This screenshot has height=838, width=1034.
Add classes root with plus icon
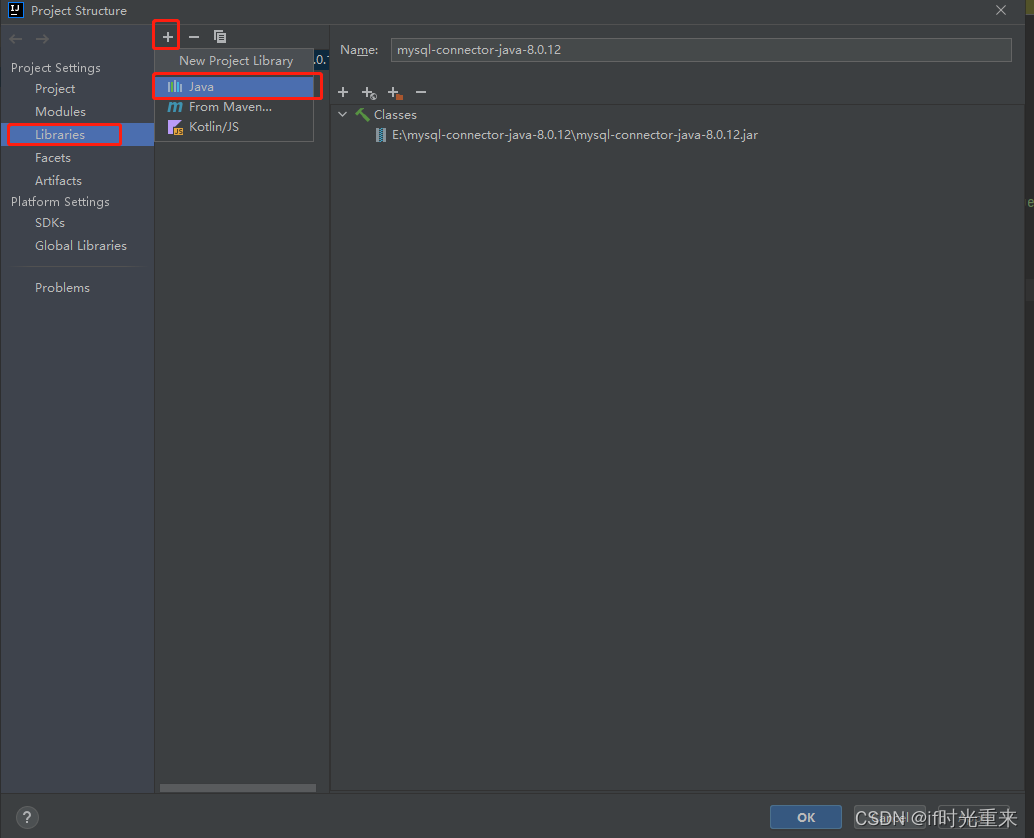(343, 92)
